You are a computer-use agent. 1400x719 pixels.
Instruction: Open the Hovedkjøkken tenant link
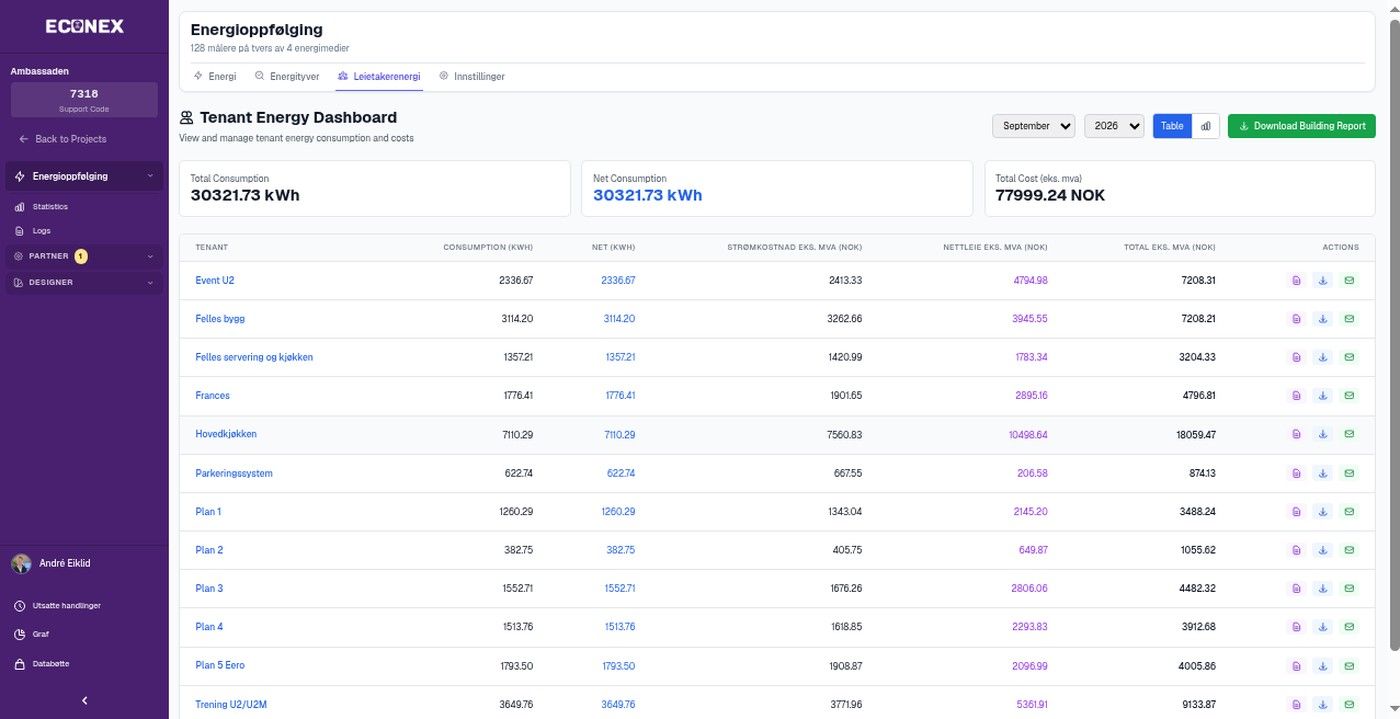[226, 434]
